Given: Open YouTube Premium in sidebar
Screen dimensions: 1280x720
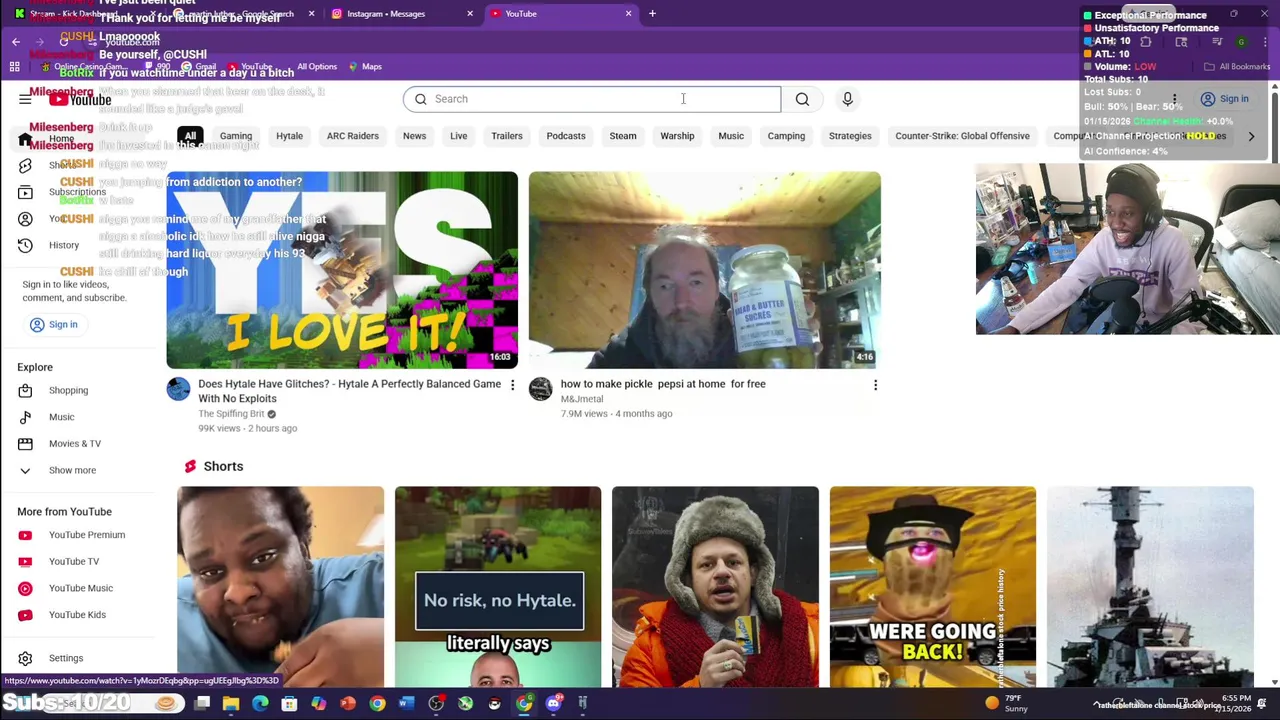Looking at the screenshot, I should coord(87,535).
